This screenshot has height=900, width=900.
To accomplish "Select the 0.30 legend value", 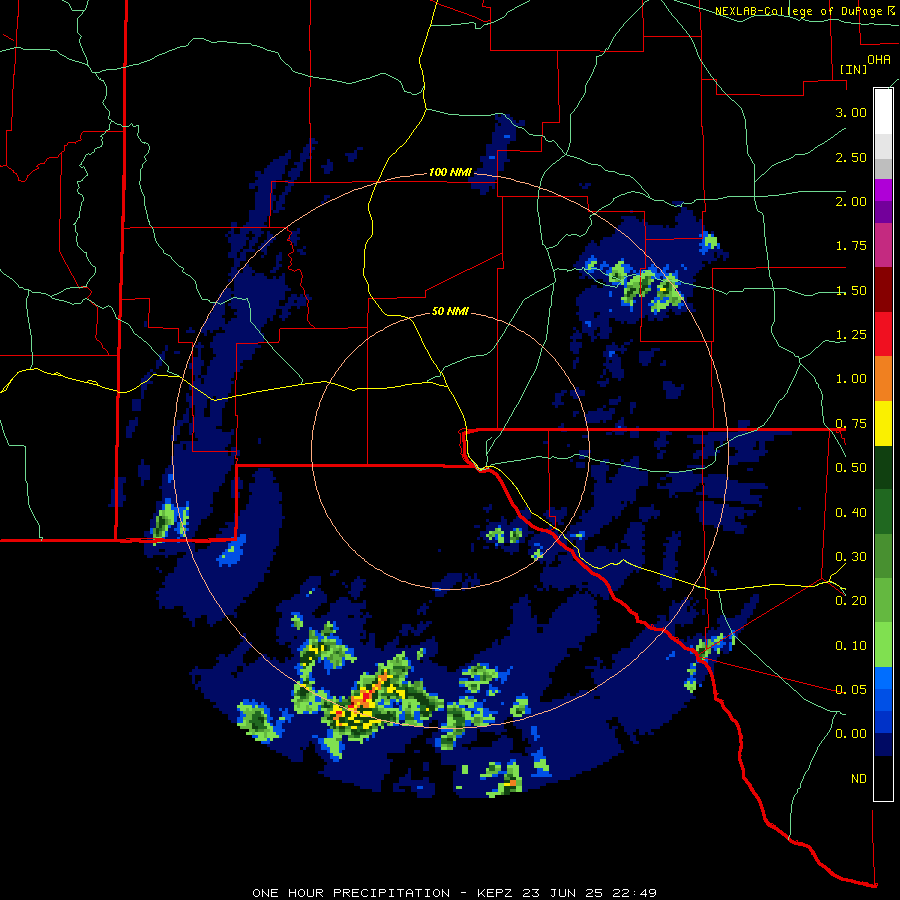I will click(x=851, y=557).
